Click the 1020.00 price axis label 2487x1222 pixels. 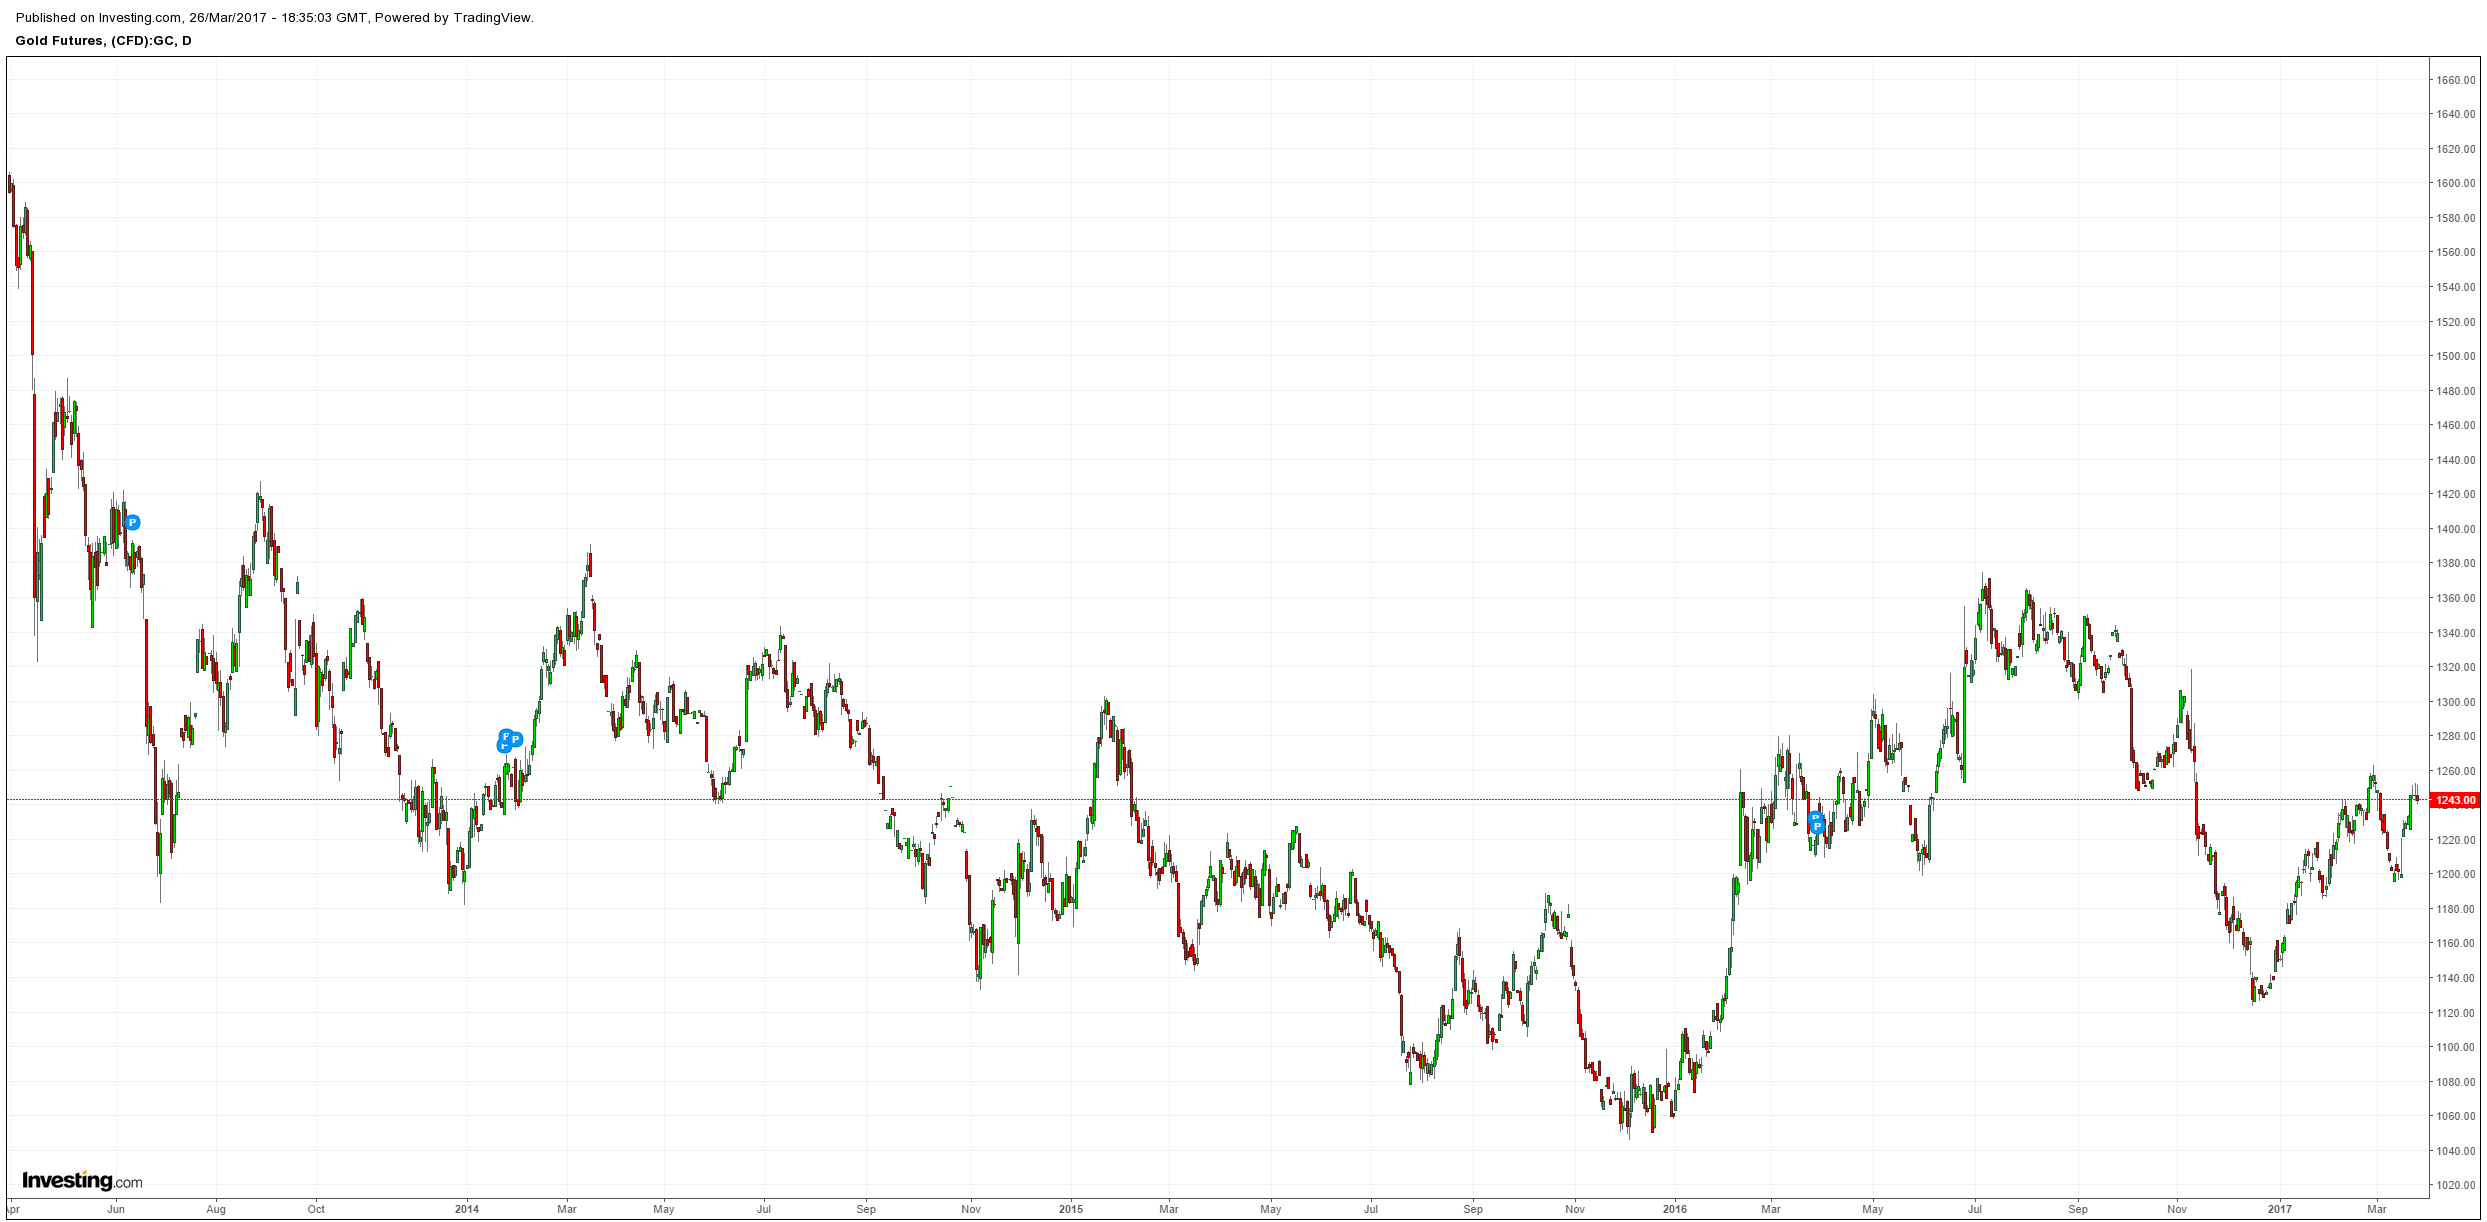tap(2456, 1186)
